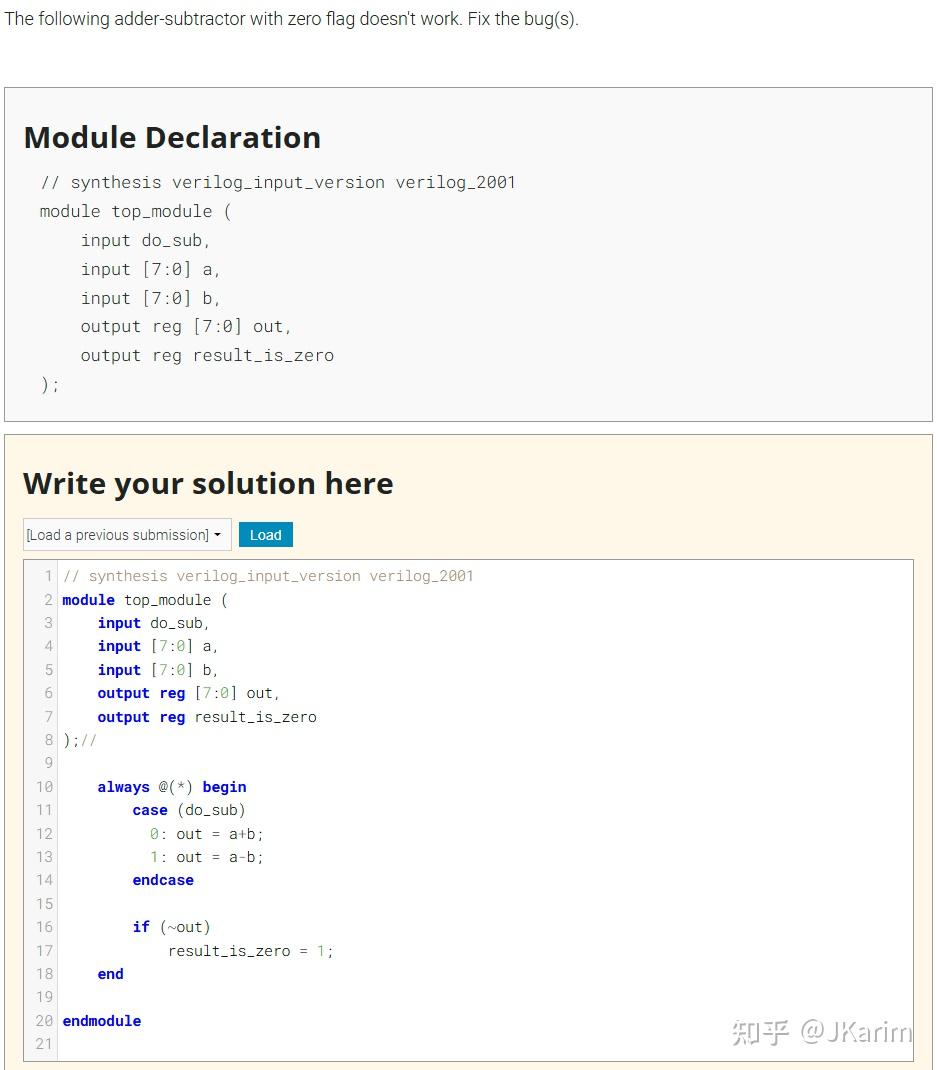This screenshot has height=1070, width=937.
Task: Click the blue Load button
Action: 265,535
